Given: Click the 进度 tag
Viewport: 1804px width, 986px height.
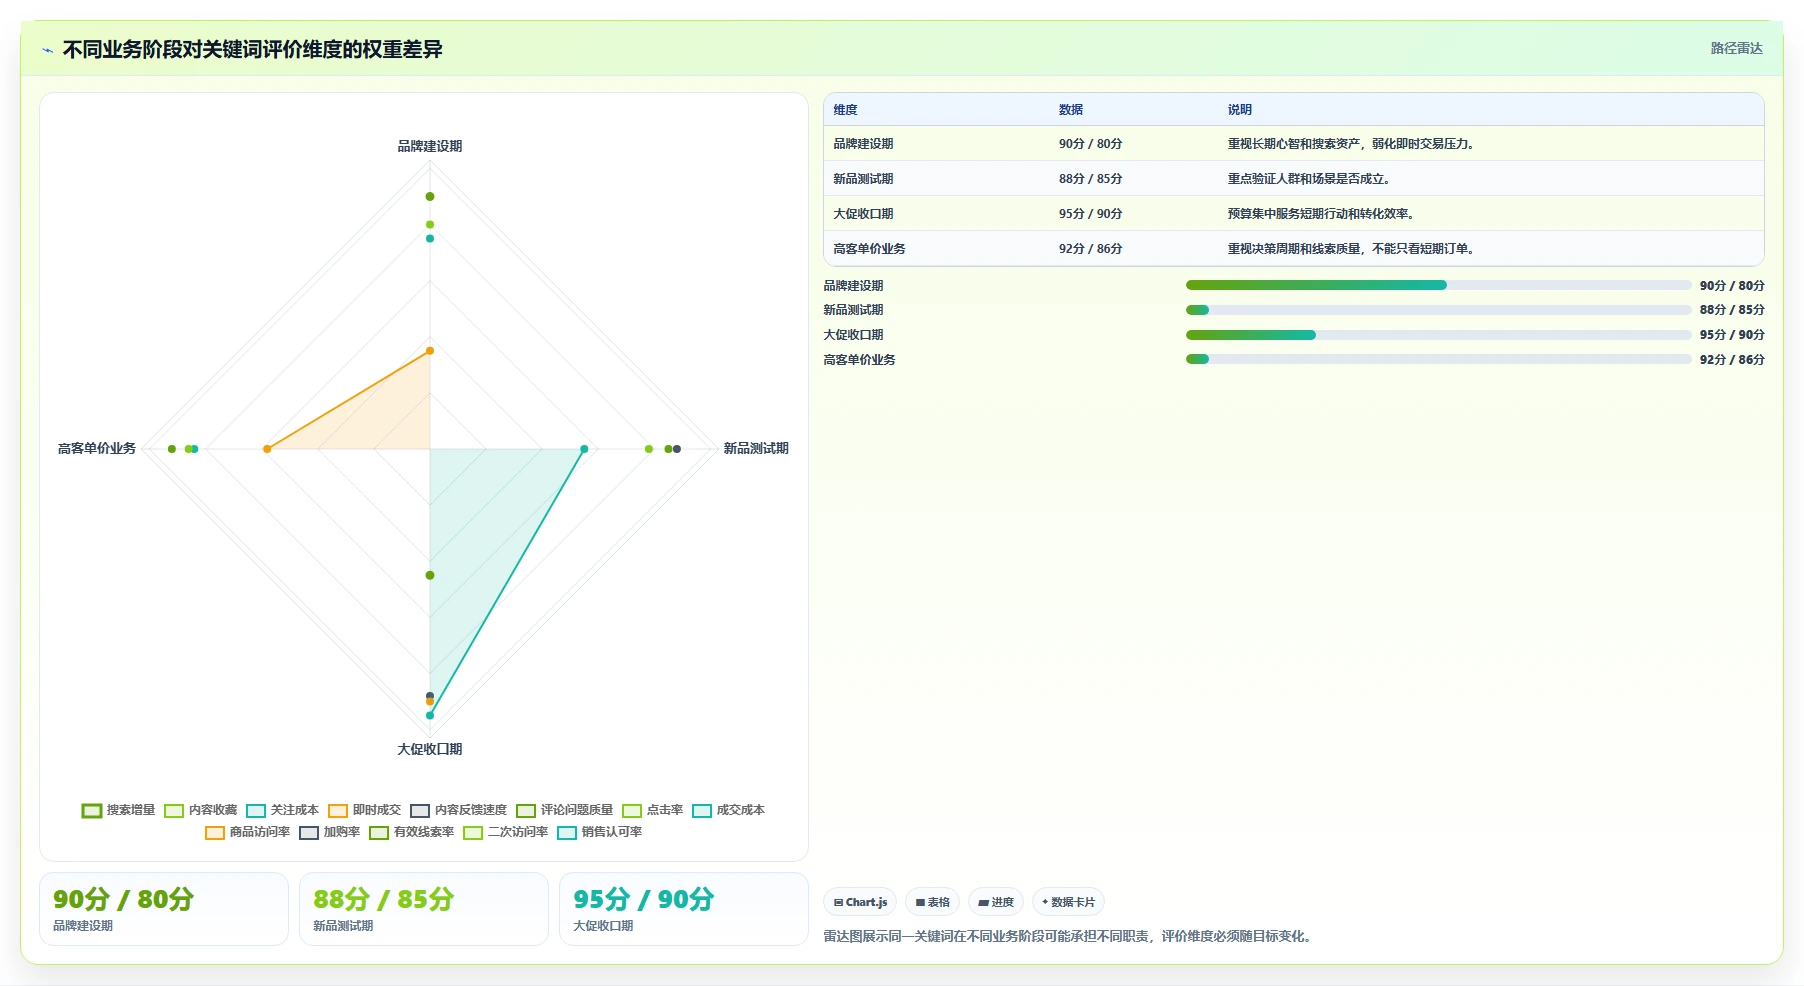Looking at the screenshot, I should point(996,902).
